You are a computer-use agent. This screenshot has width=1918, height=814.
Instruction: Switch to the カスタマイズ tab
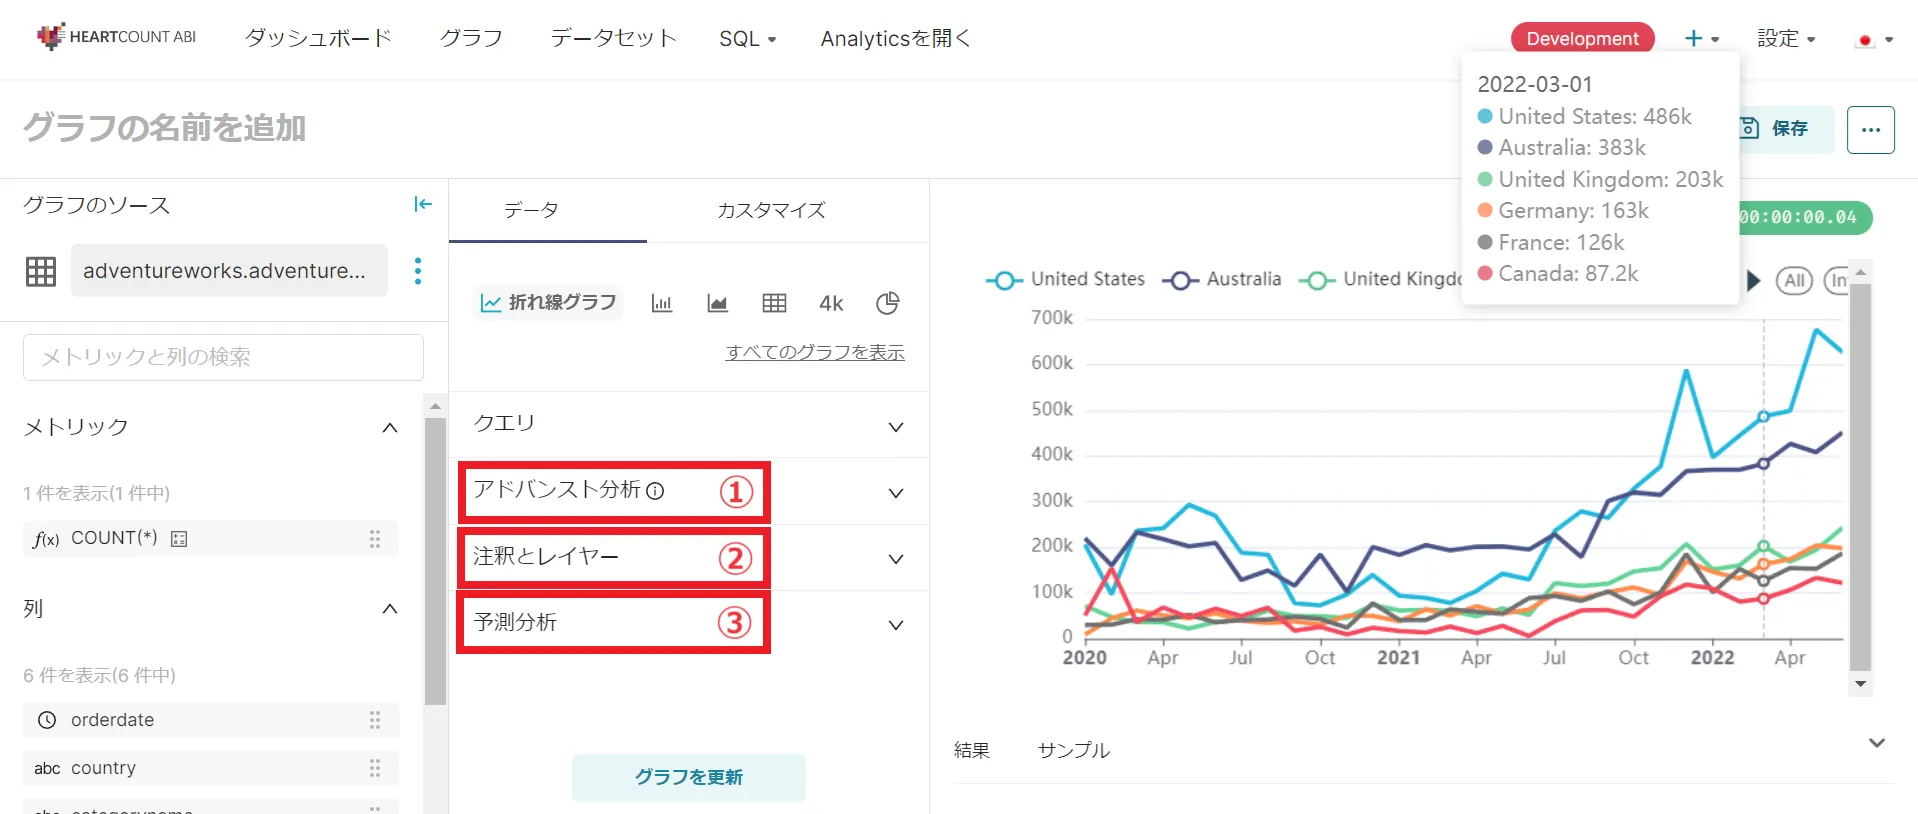(x=771, y=210)
